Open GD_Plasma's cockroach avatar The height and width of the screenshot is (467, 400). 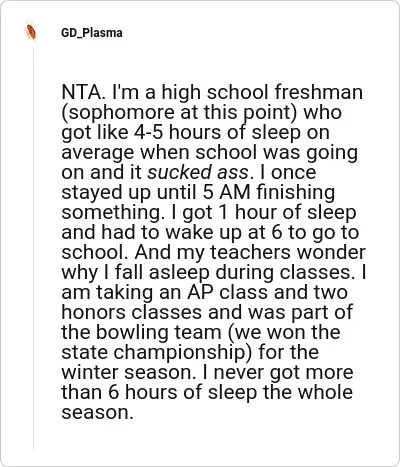coord(30,32)
